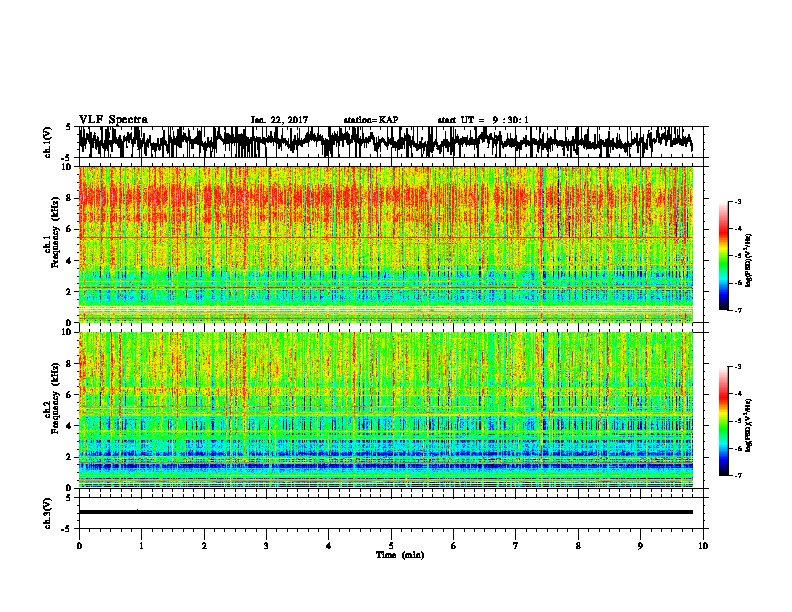The image size is (792, 612).
Task: Click time axis tick label '4'
Action: point(329,546)
